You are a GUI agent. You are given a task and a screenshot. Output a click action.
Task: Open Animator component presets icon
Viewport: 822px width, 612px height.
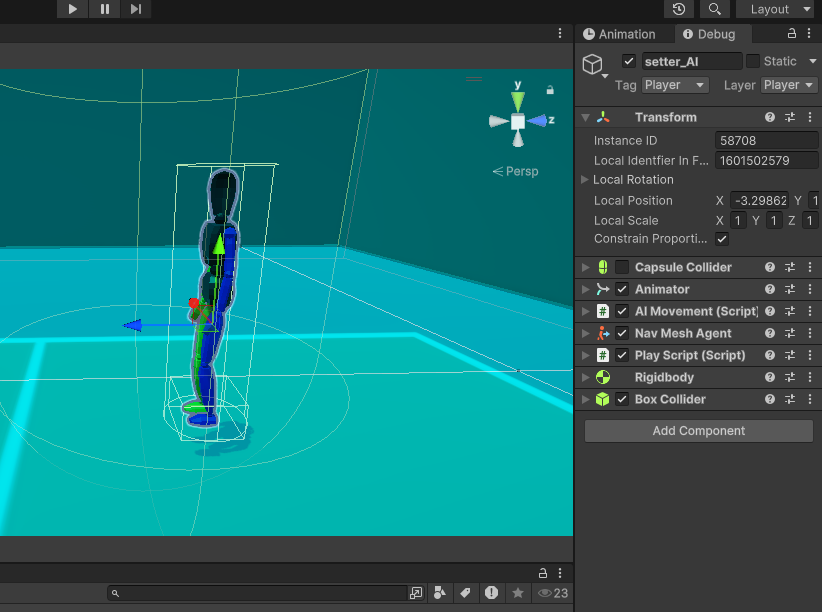click(x=790, y=290)
